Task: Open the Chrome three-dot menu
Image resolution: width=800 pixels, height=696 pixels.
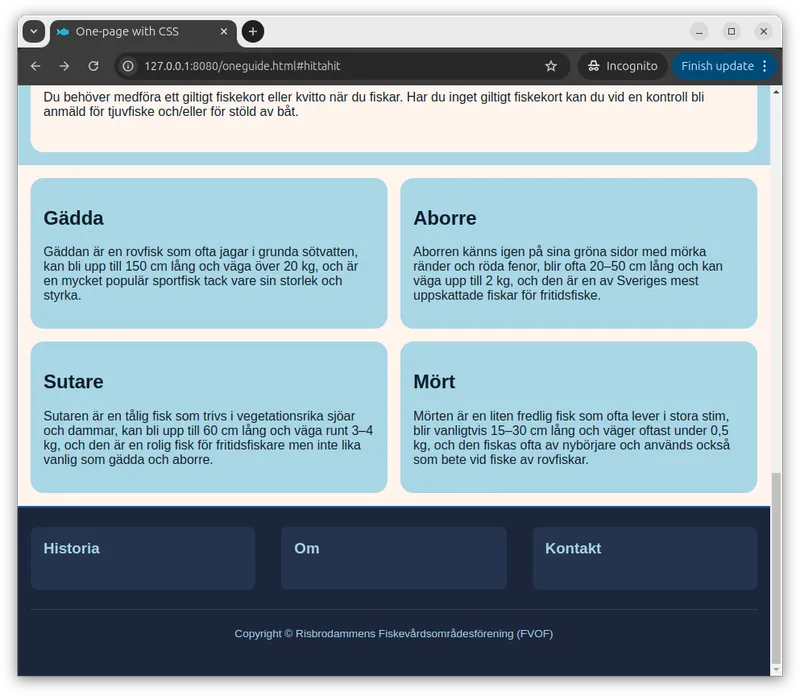Action: [765, 66]
